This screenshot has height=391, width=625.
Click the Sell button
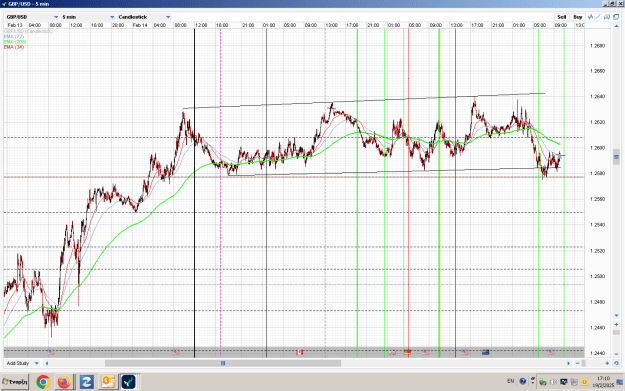click(562, 17)
